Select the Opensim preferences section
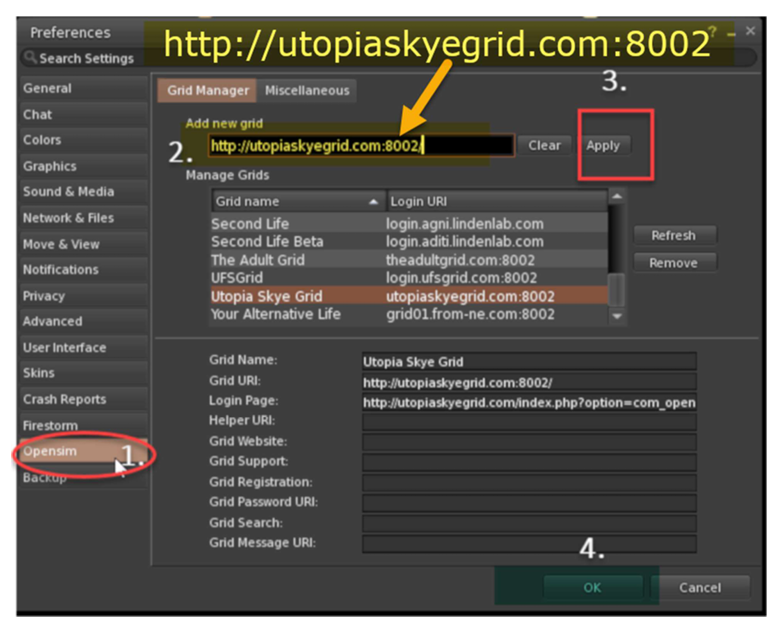Screen dimensions: 774x619 tap(84, 451)
